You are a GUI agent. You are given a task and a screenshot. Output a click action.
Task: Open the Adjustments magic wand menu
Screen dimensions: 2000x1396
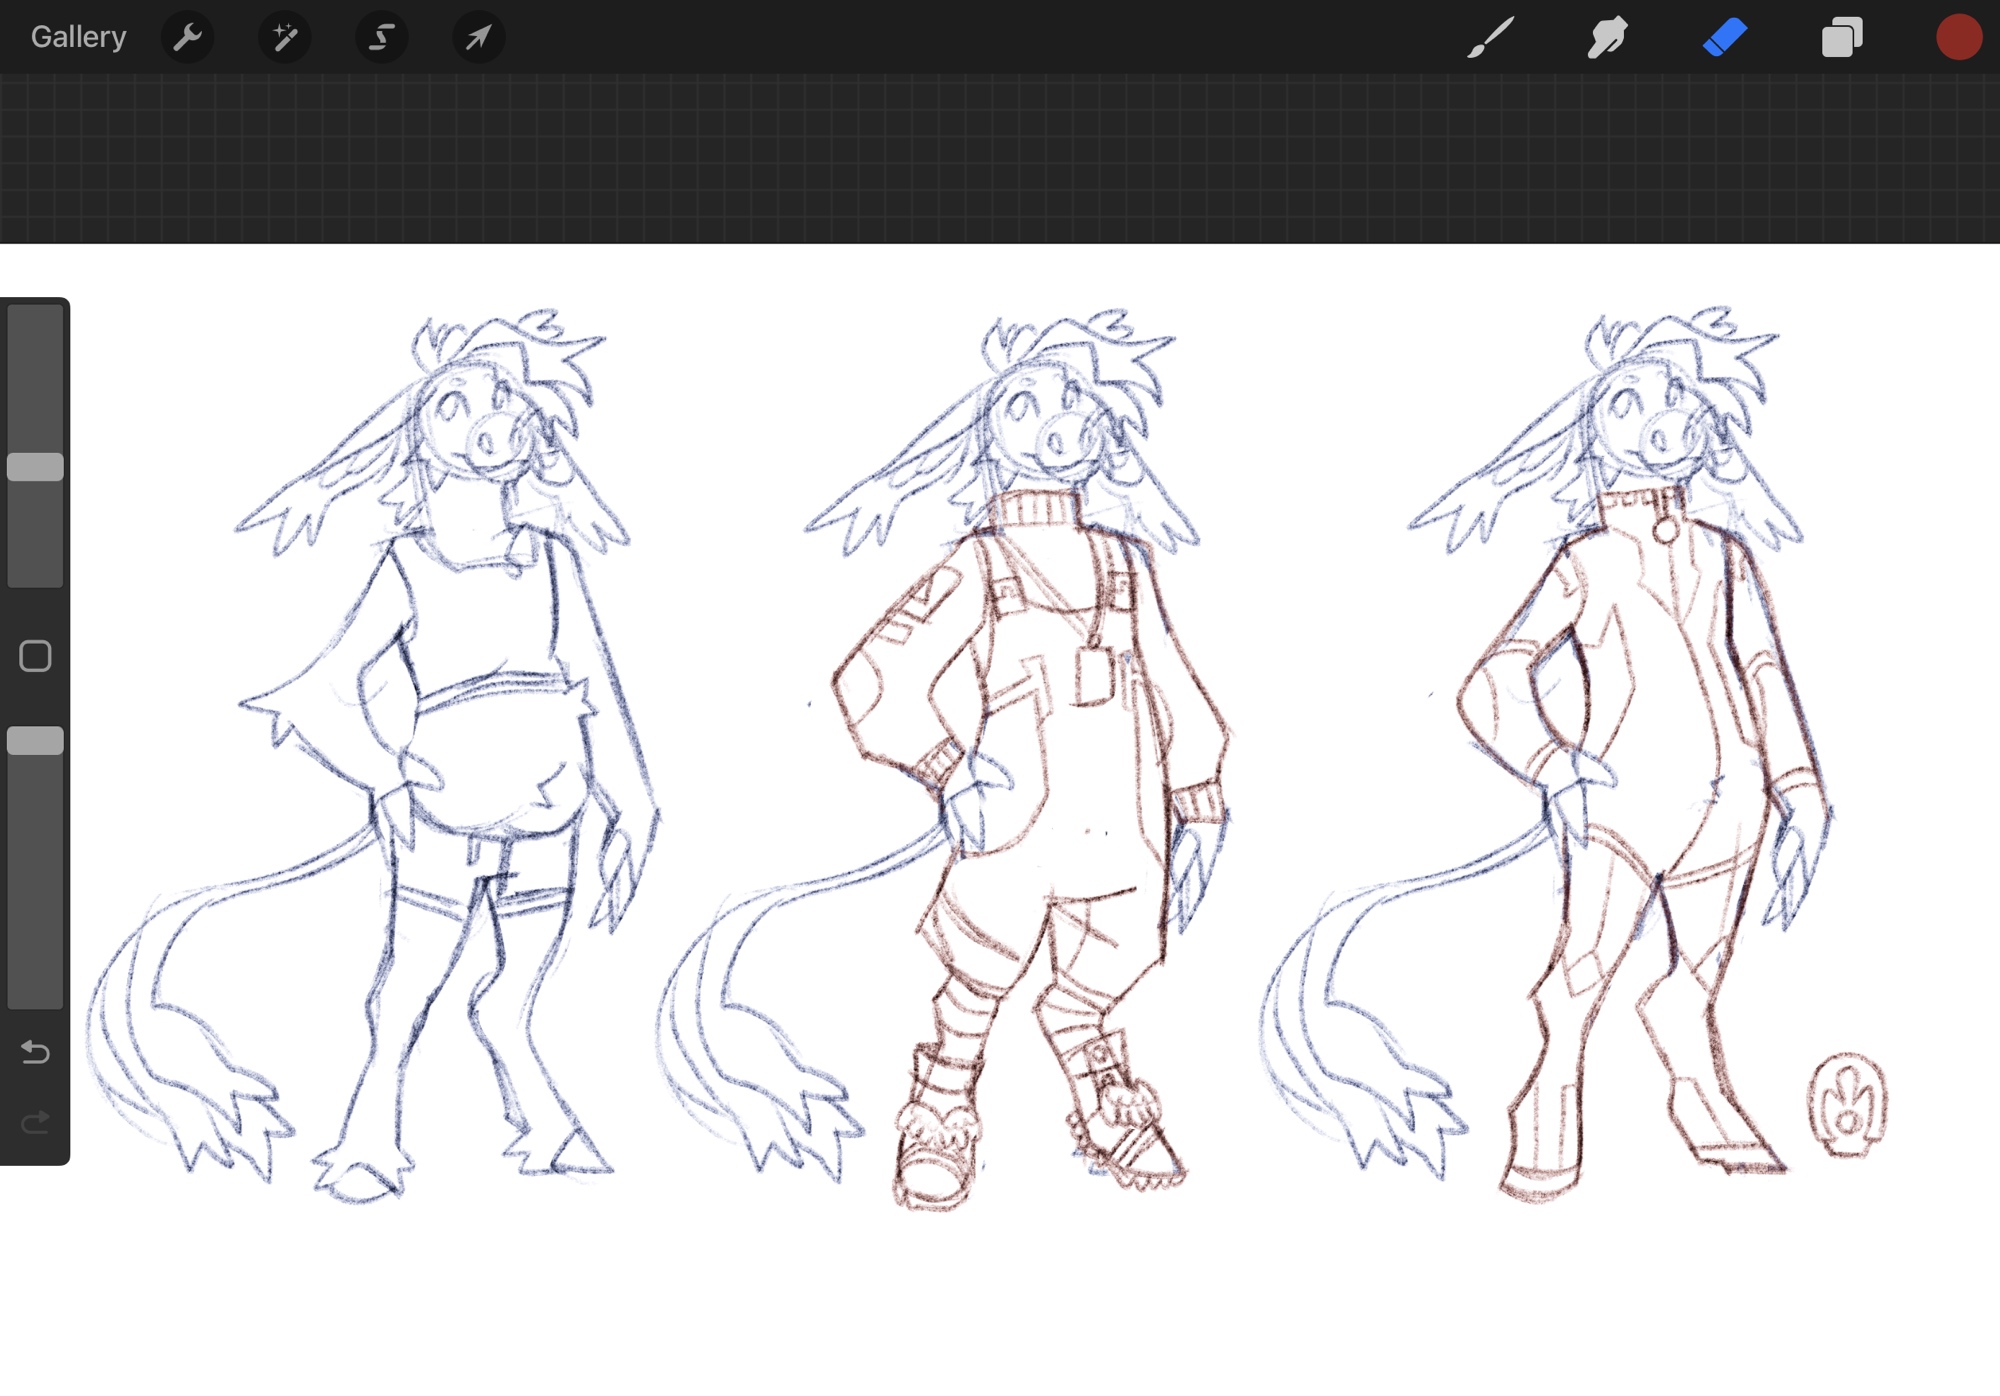(x=284, y=37)
